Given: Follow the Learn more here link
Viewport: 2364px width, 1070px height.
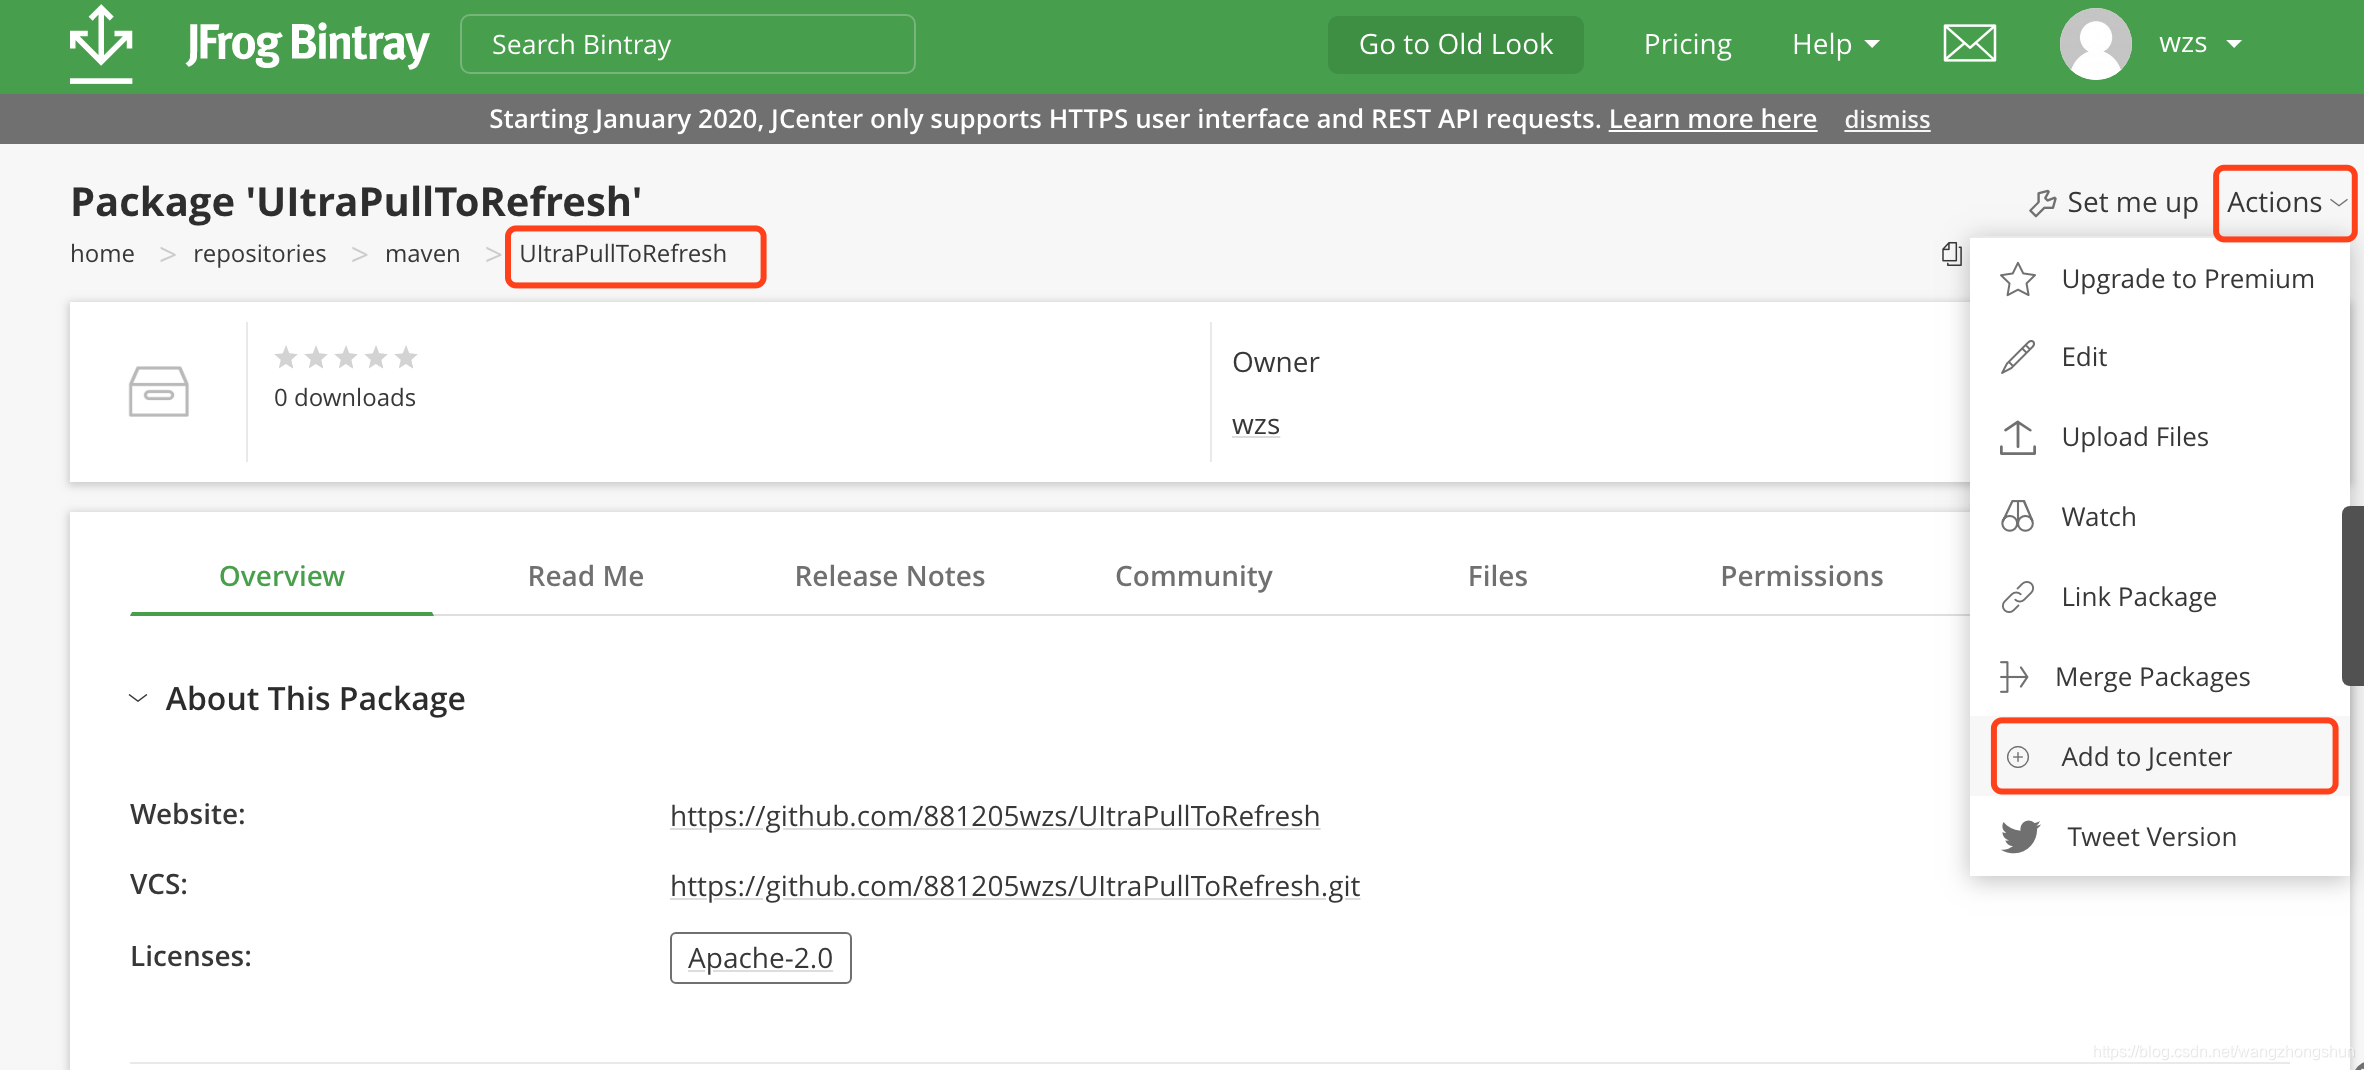Looking at the screenshot, I should coord(1713,119).
